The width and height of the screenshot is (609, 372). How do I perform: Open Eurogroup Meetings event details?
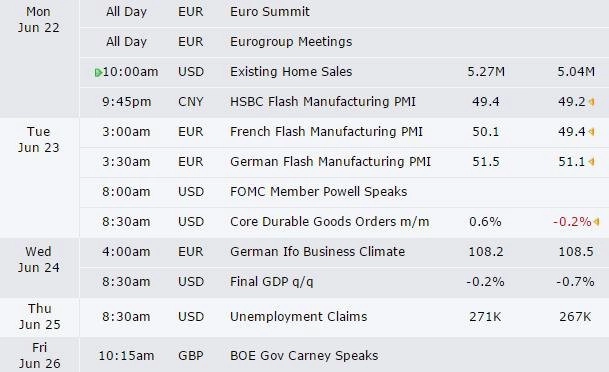click(x=291, y=42)
